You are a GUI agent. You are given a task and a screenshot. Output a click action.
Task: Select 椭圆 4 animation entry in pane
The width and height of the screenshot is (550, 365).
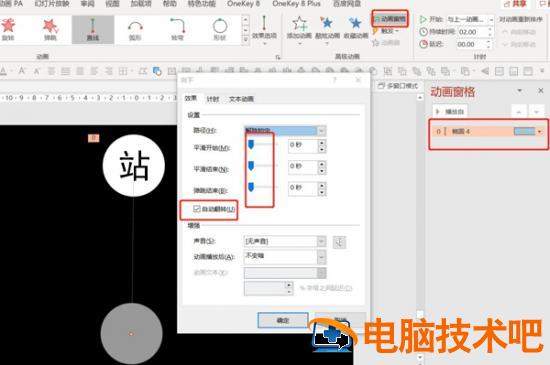point(488,131)
